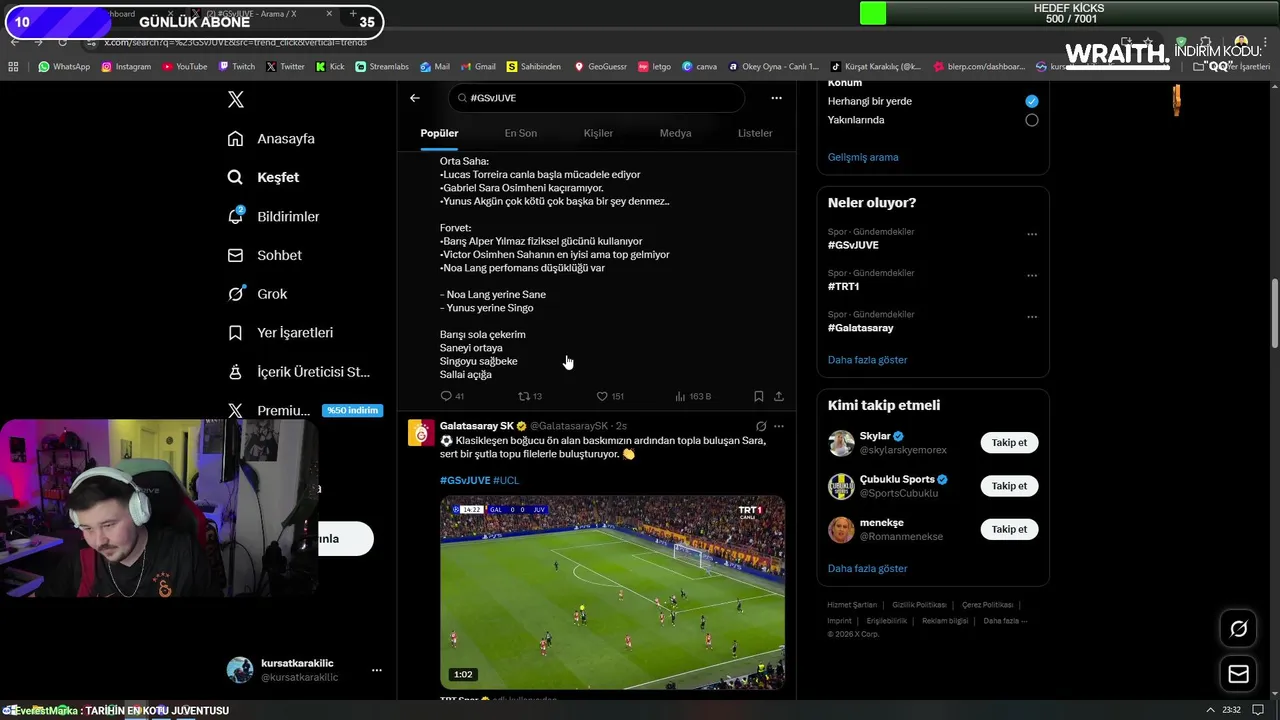Follow menekşe with Takip et
This screenshot has height=720, width=1280.
tap(1009, 529)
